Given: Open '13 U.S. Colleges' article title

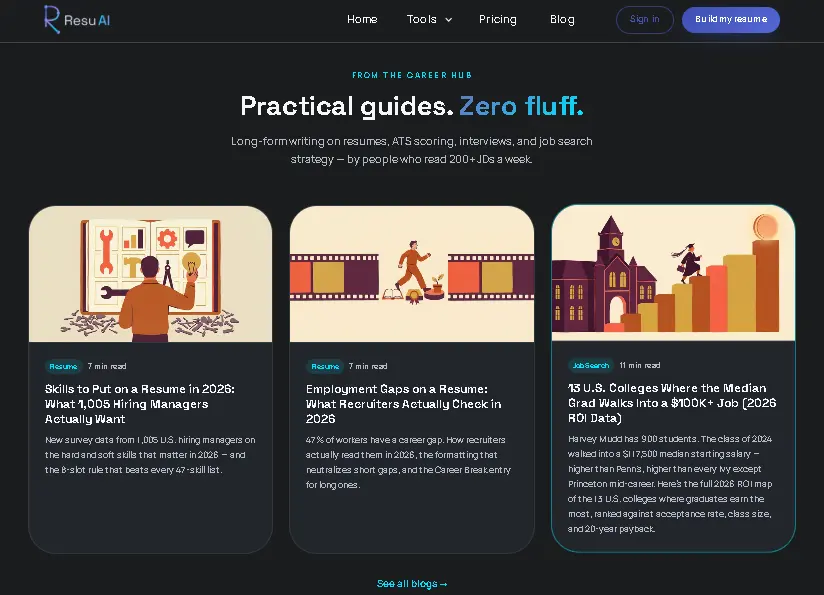Looking at the screenshot, I should [x=672, y=403].
